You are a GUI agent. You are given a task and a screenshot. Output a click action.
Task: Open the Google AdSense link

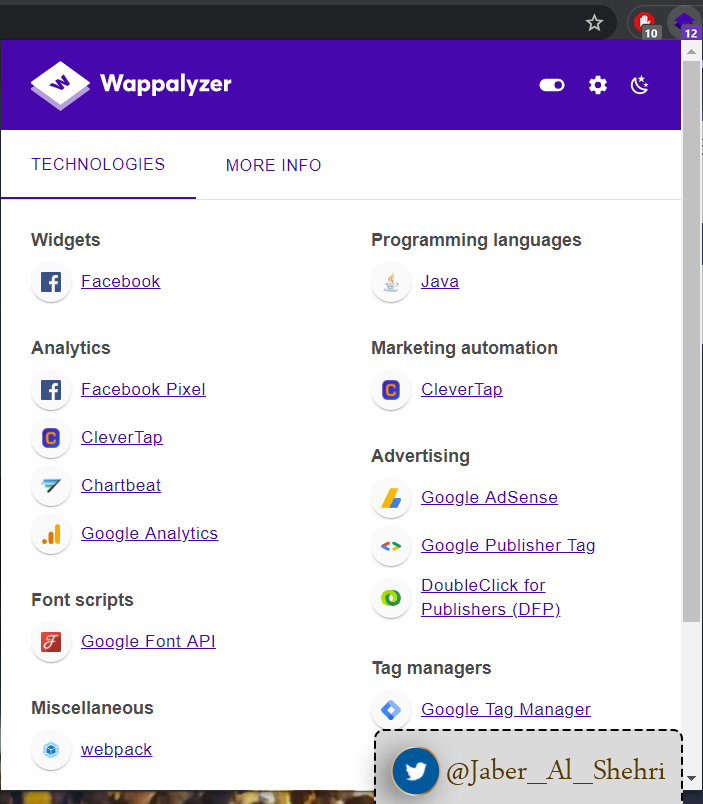(489, 497)
